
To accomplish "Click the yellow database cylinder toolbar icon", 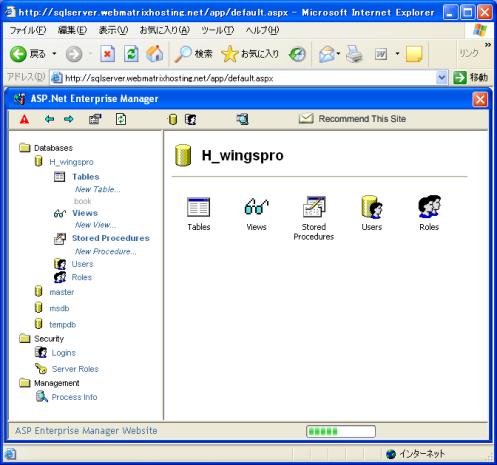I will coord(172,119).
